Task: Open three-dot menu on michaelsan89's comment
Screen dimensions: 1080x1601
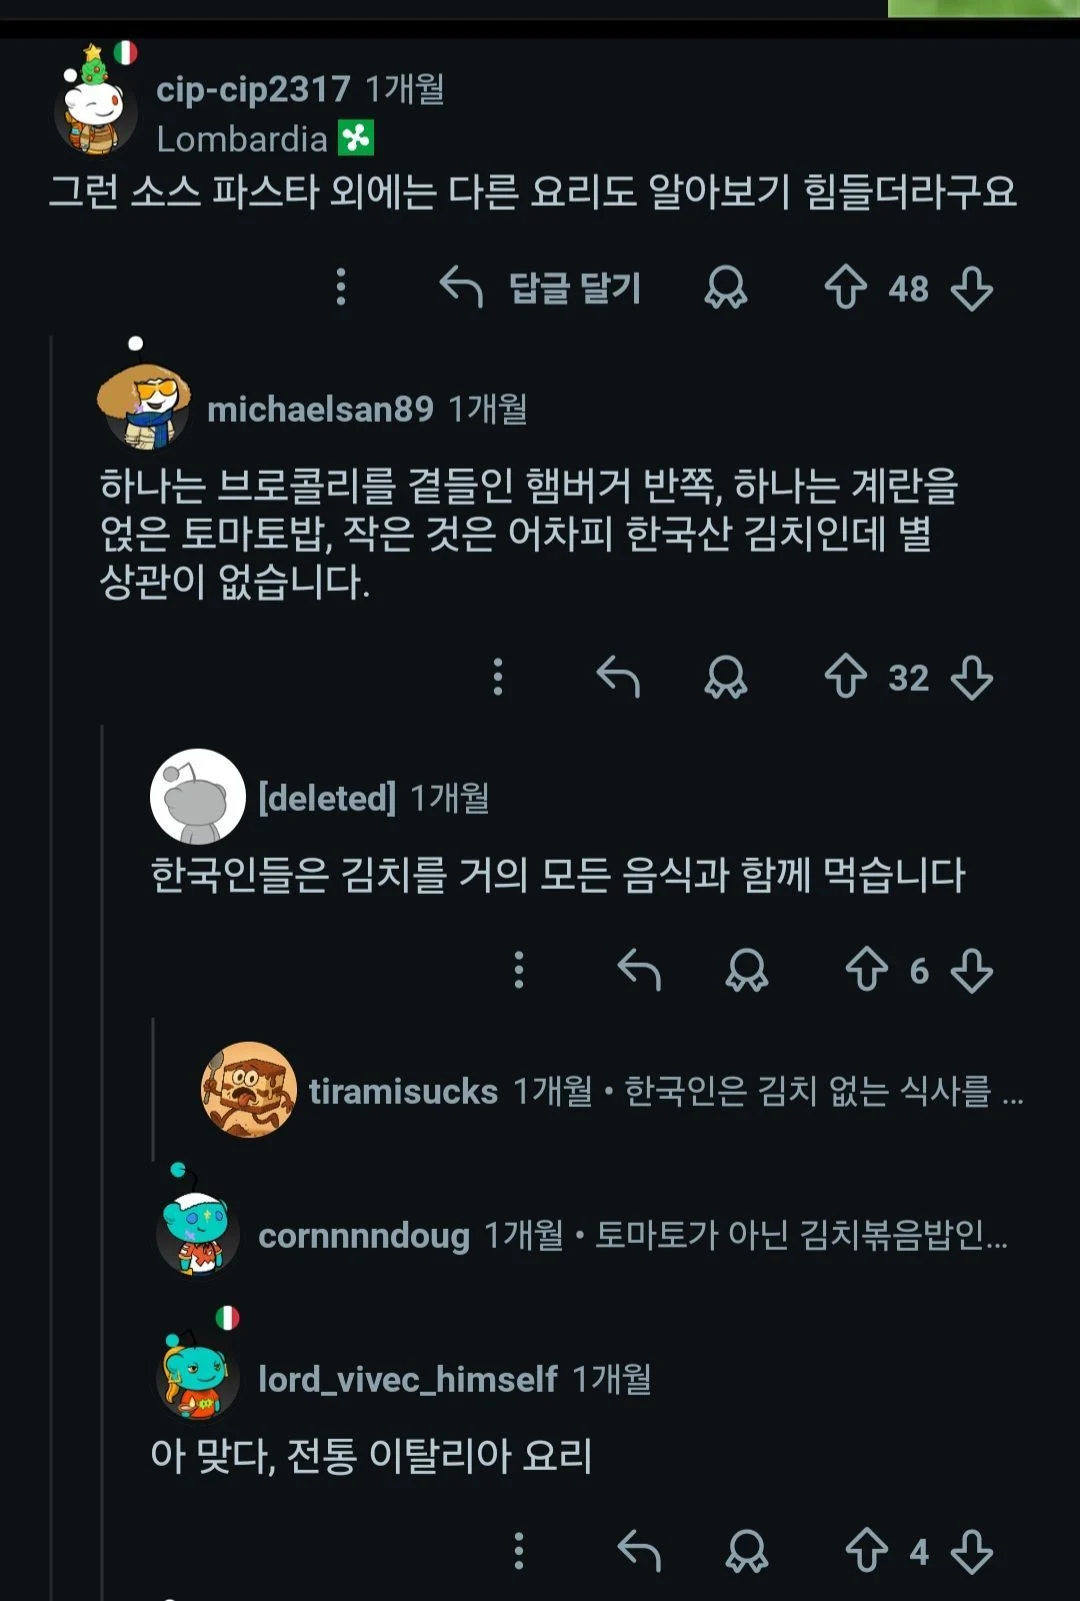Action: coord(498,677)
